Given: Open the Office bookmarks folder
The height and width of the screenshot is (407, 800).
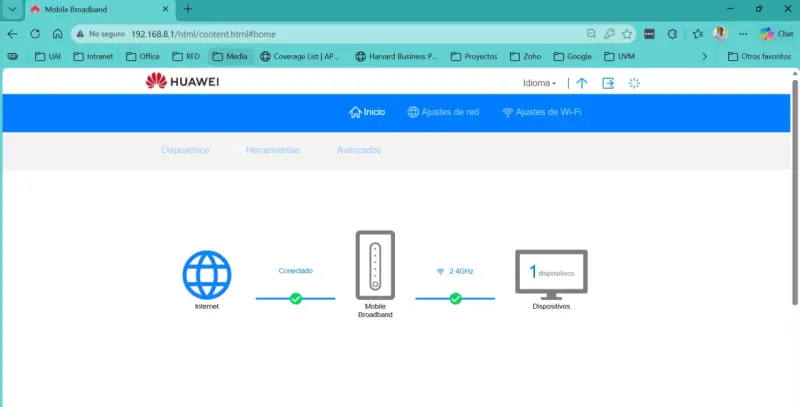Looking at the screenshot, I should pos(143,56).
